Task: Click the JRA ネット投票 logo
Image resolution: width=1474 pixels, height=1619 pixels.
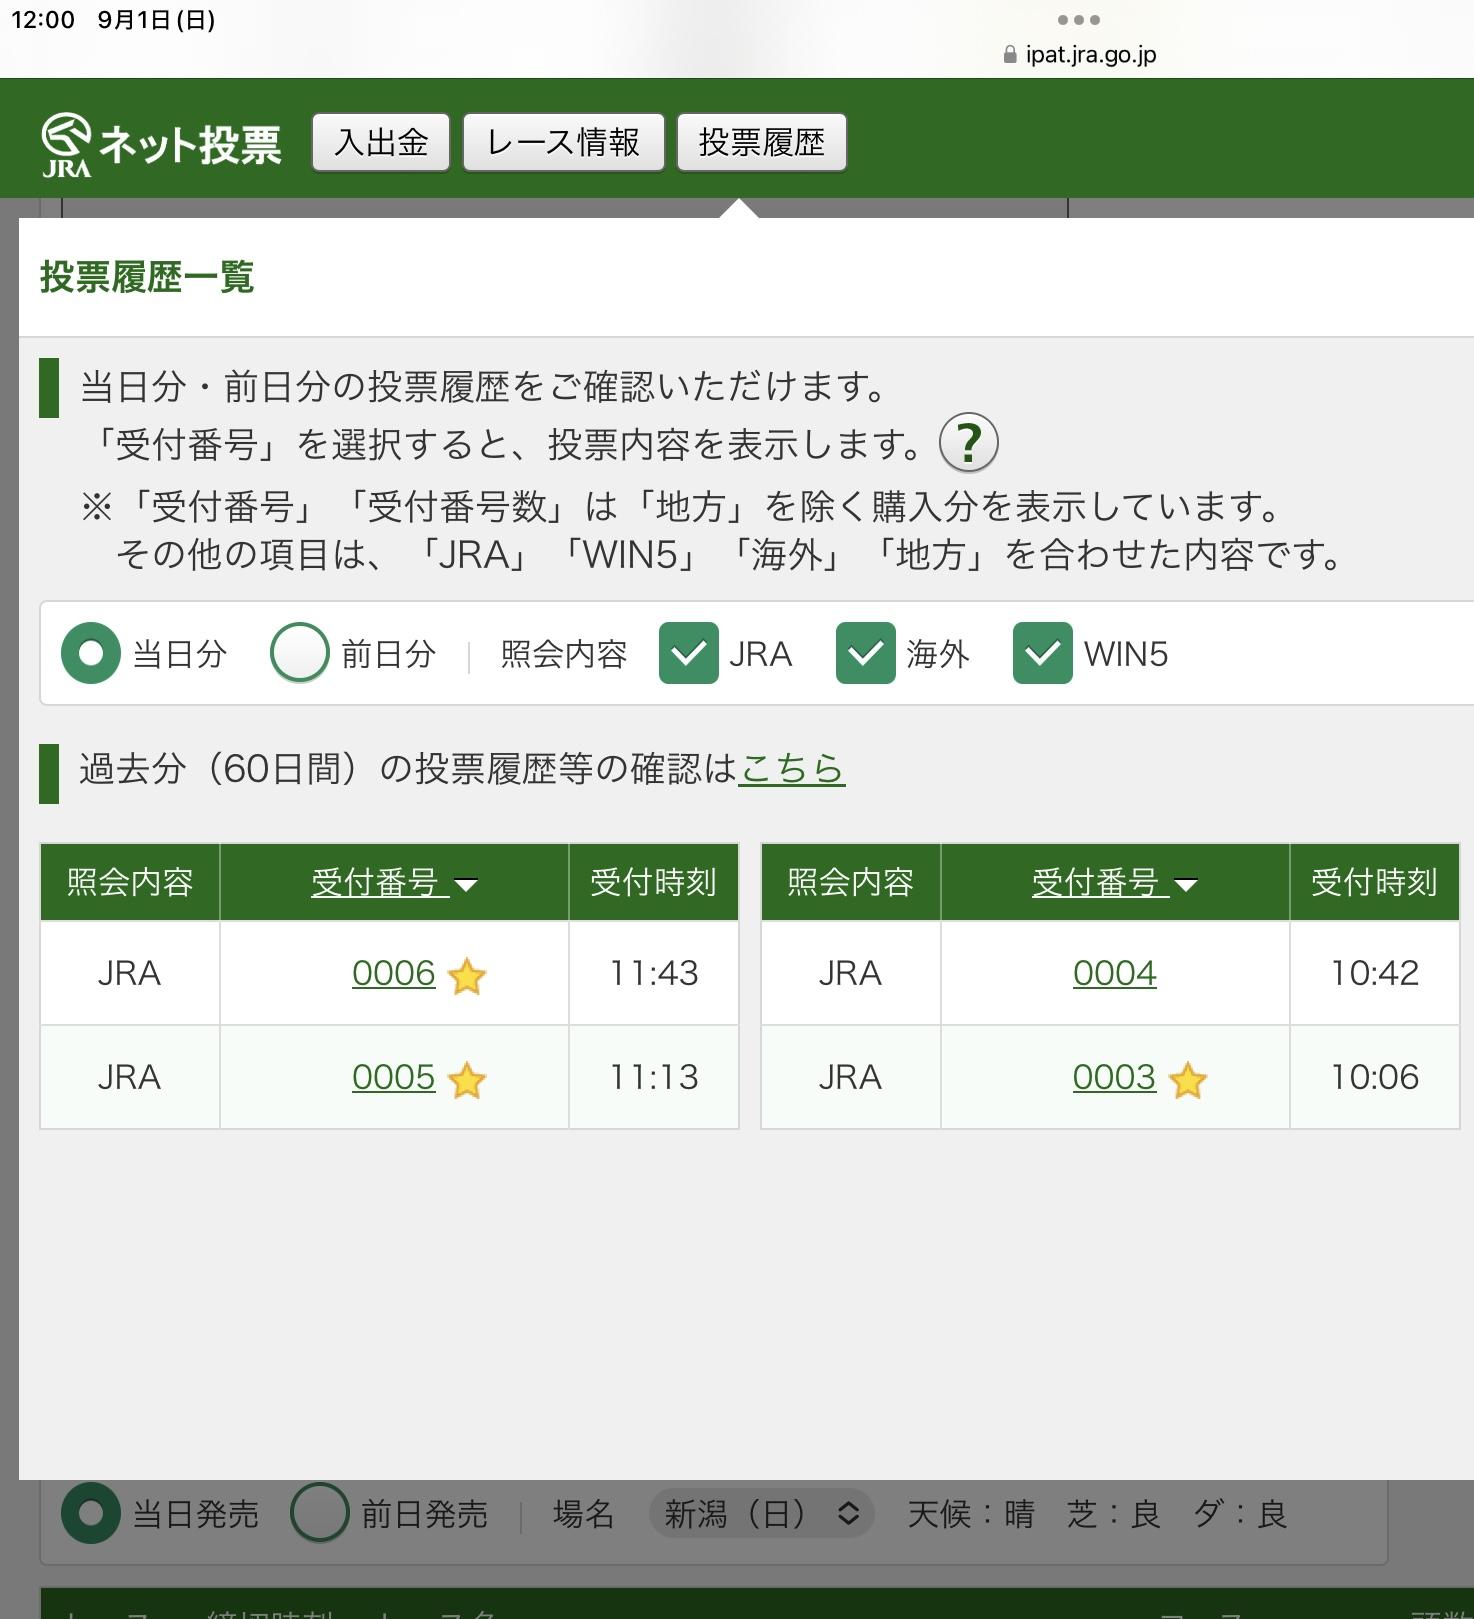Action: pyautogui.click(x=161, y=144)
